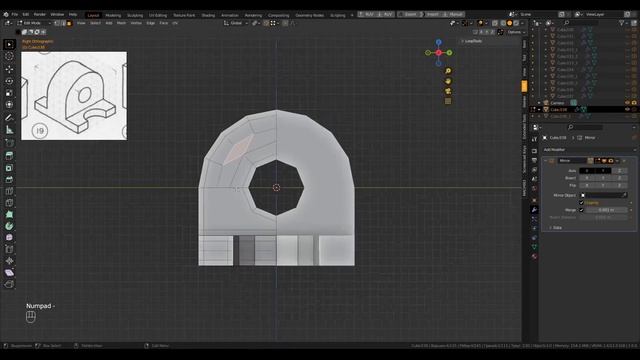Image resolution: width=640 pixels, height=360 pixels.
Task: Select the Scale tool
Action: pyautogui.click(x=9, y=93)
